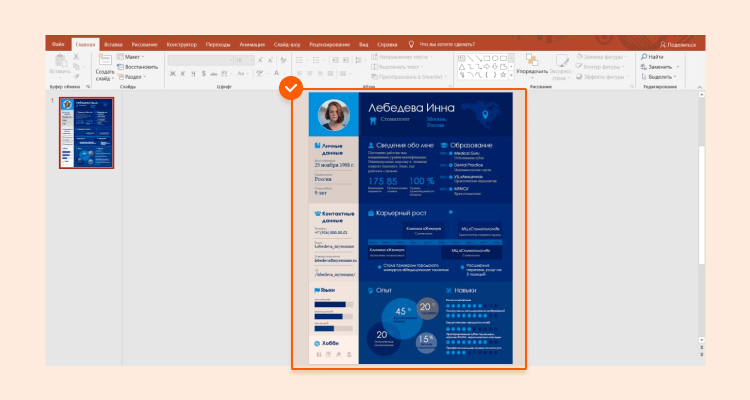Collapse the ribbon with the chevron arrow
This screenshot has height=400, width=750.
700,87
